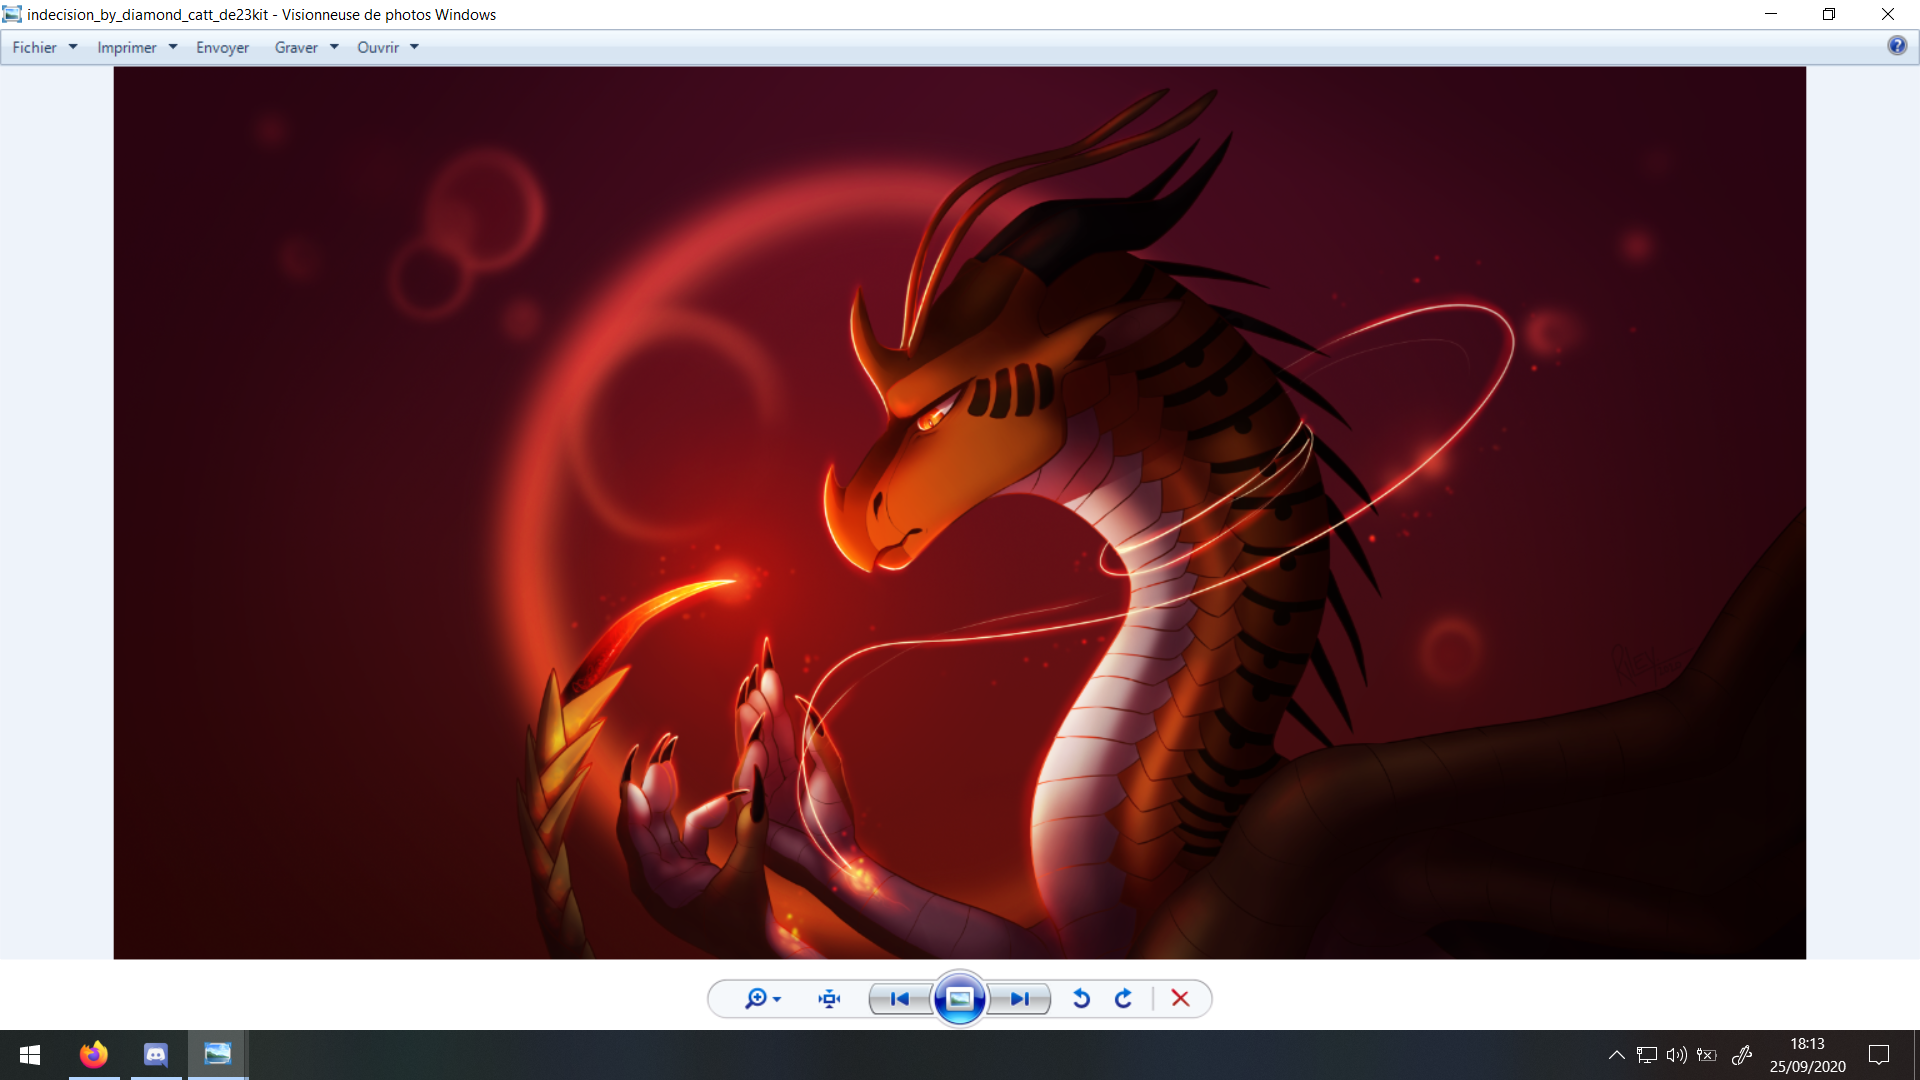Open Discord from the taskbar
The height and width of the screenshot is (1080, 1920).
click(156, 1054)
